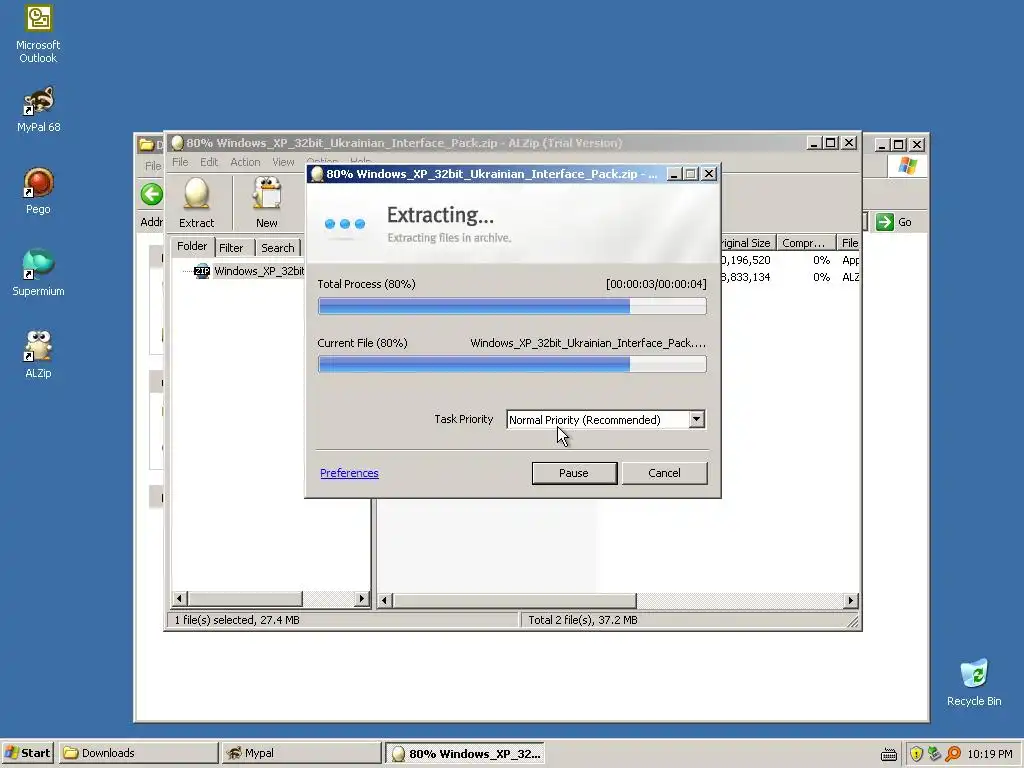This screenshot has width=1024, height=768.
Task: Open the Recycle Bin
Action: click(x=974, y=682)
